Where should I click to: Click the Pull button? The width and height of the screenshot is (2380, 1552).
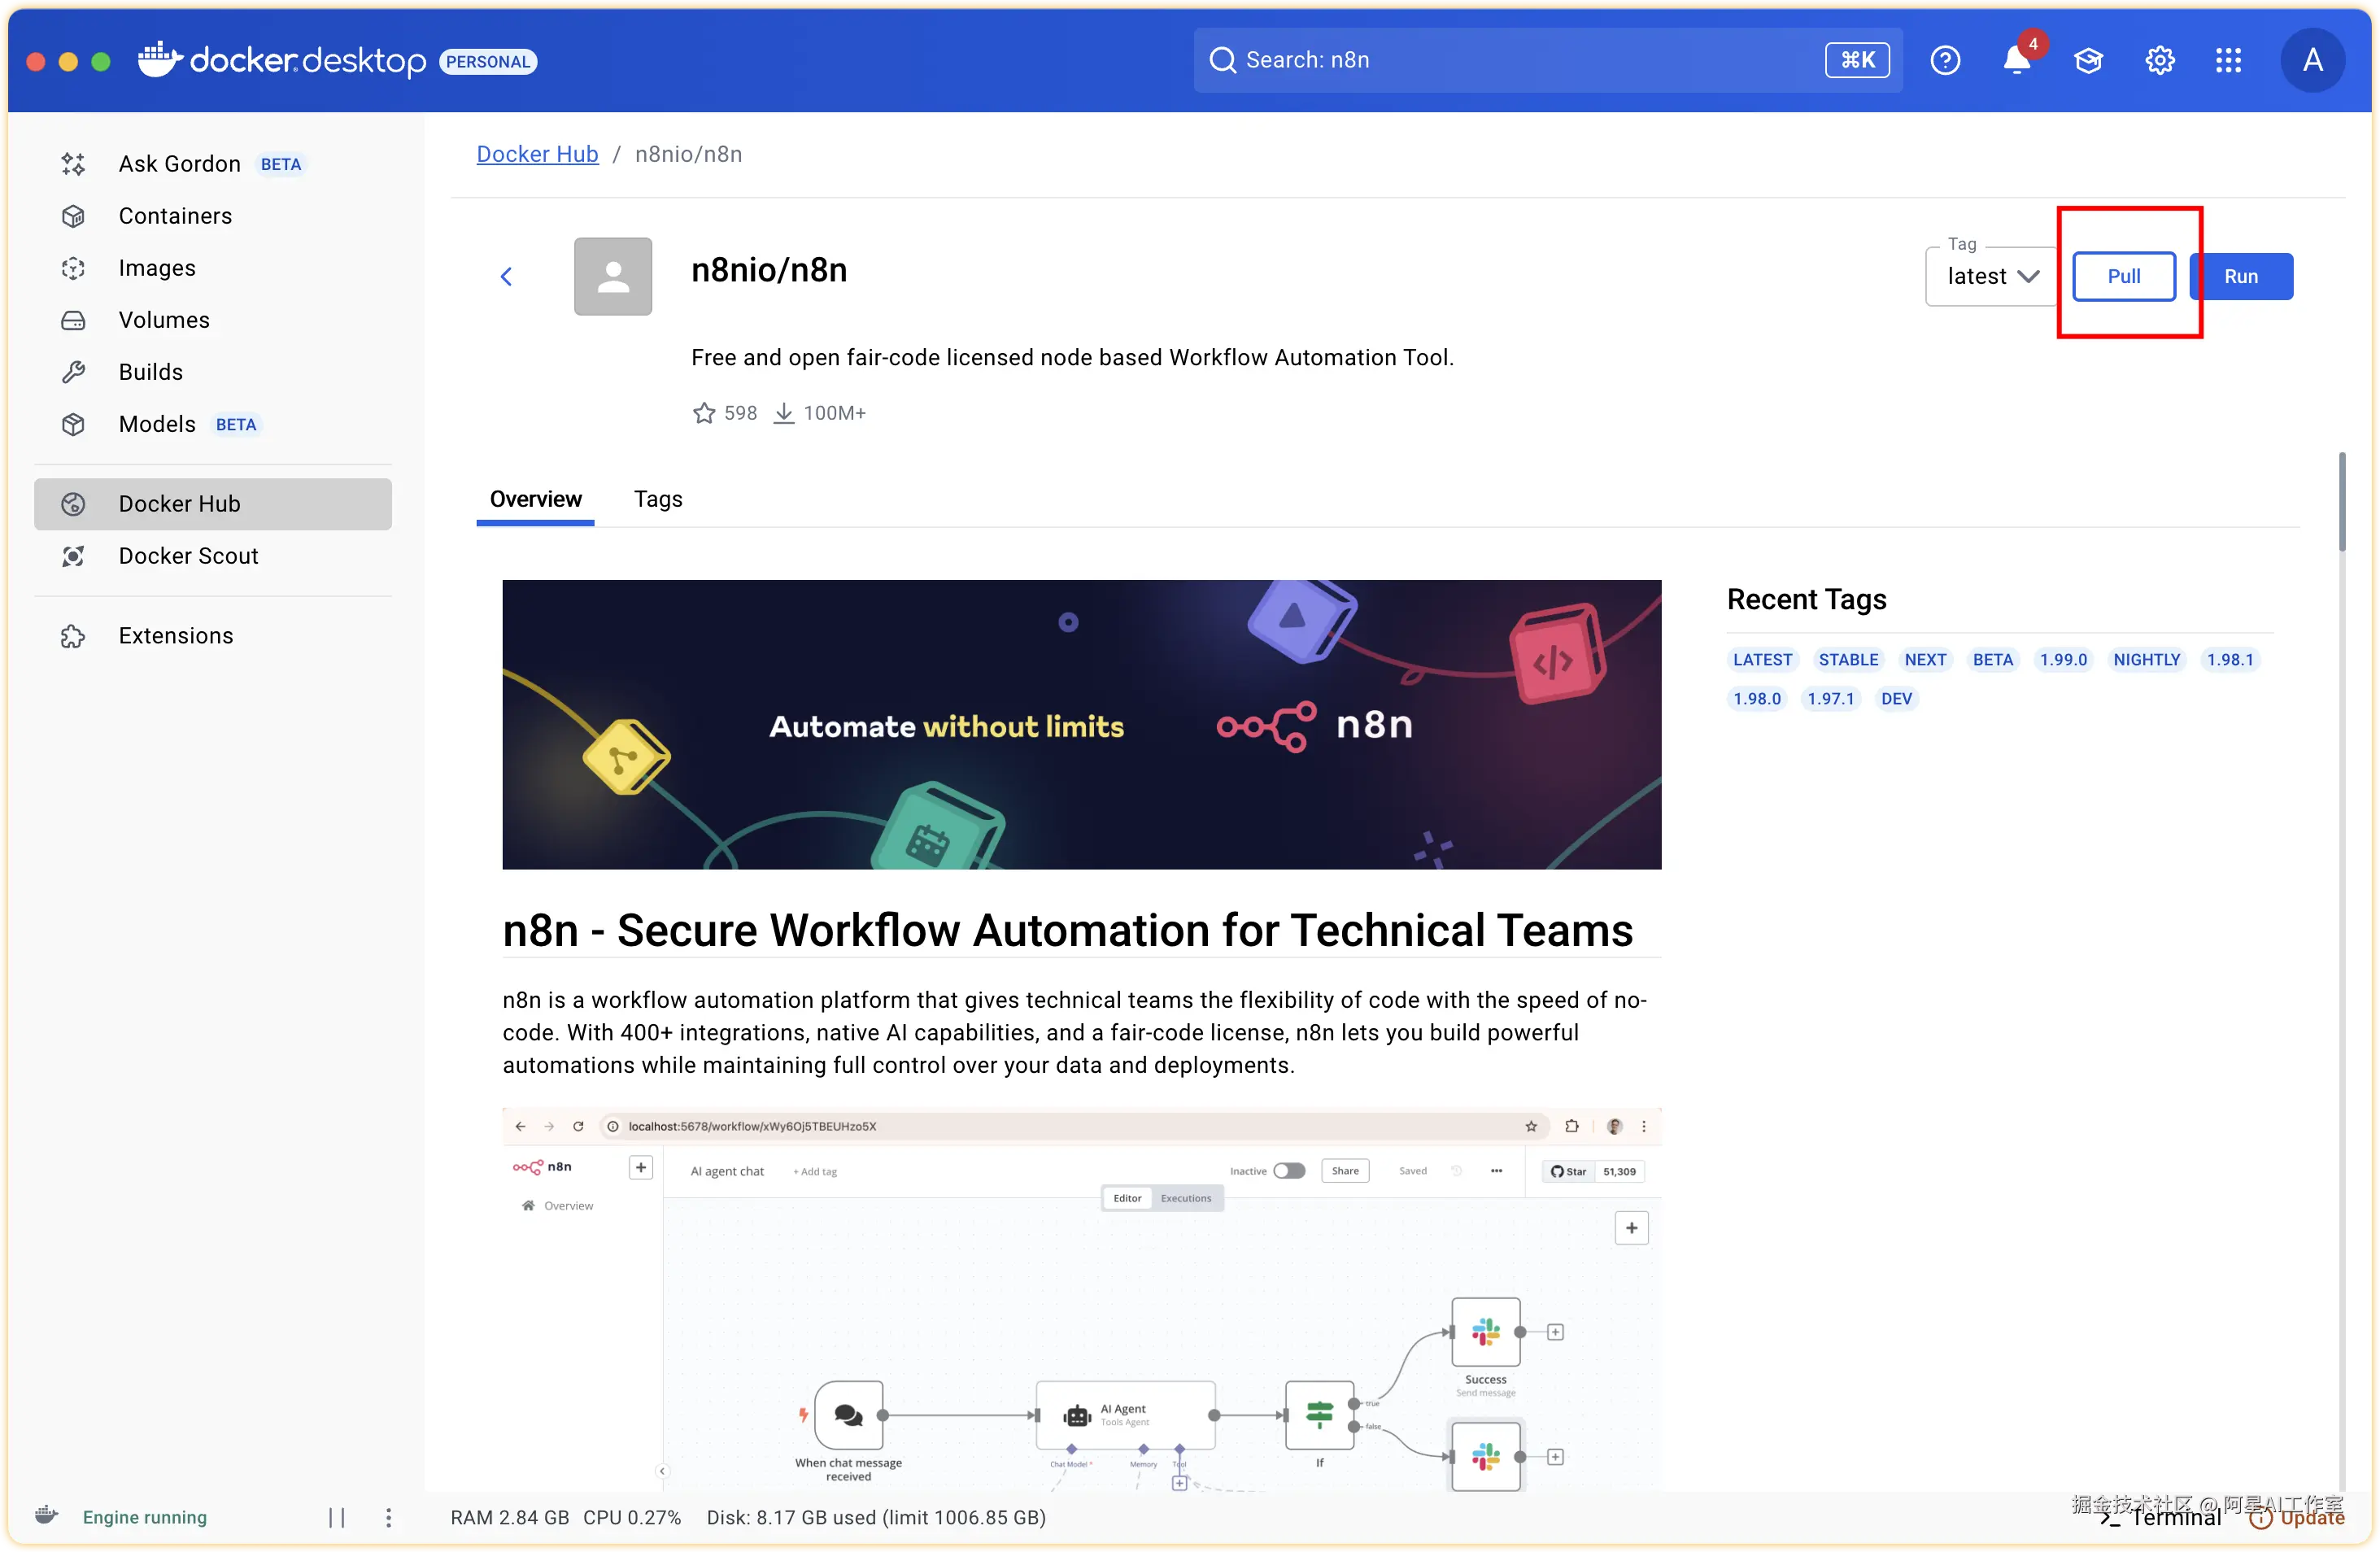point(2123,277)
